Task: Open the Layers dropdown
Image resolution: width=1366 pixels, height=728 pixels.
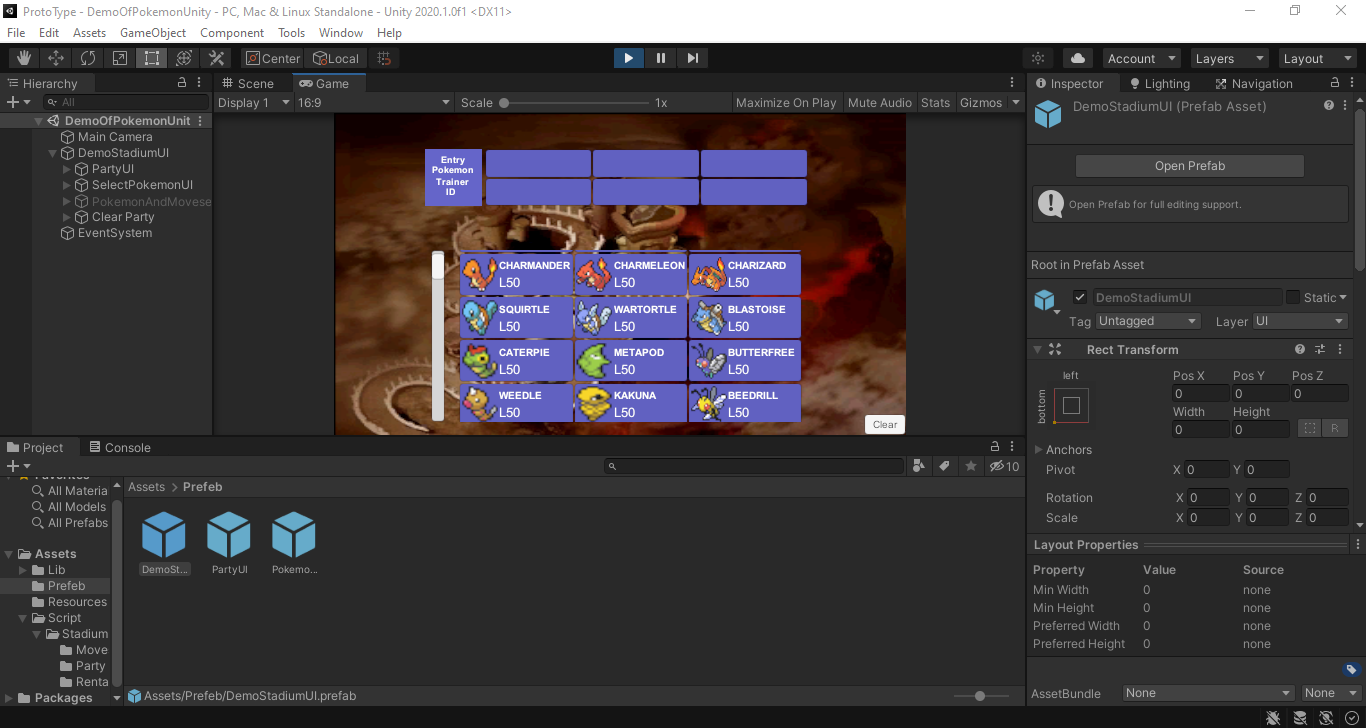Action: point(1228,58)
